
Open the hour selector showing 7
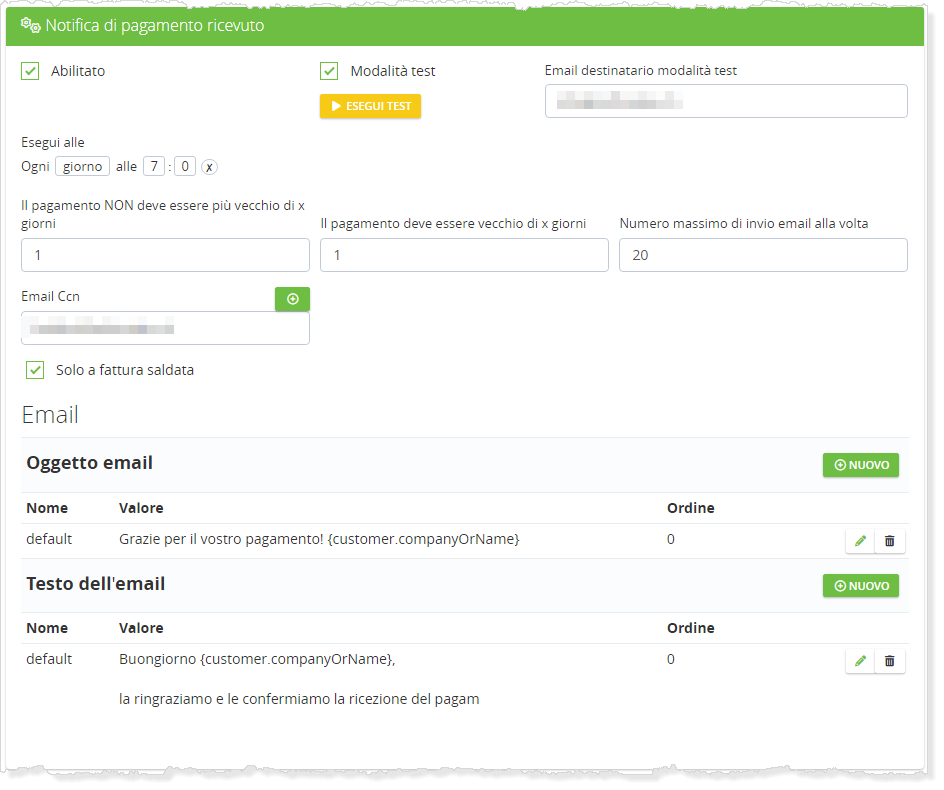coord(153,166)
